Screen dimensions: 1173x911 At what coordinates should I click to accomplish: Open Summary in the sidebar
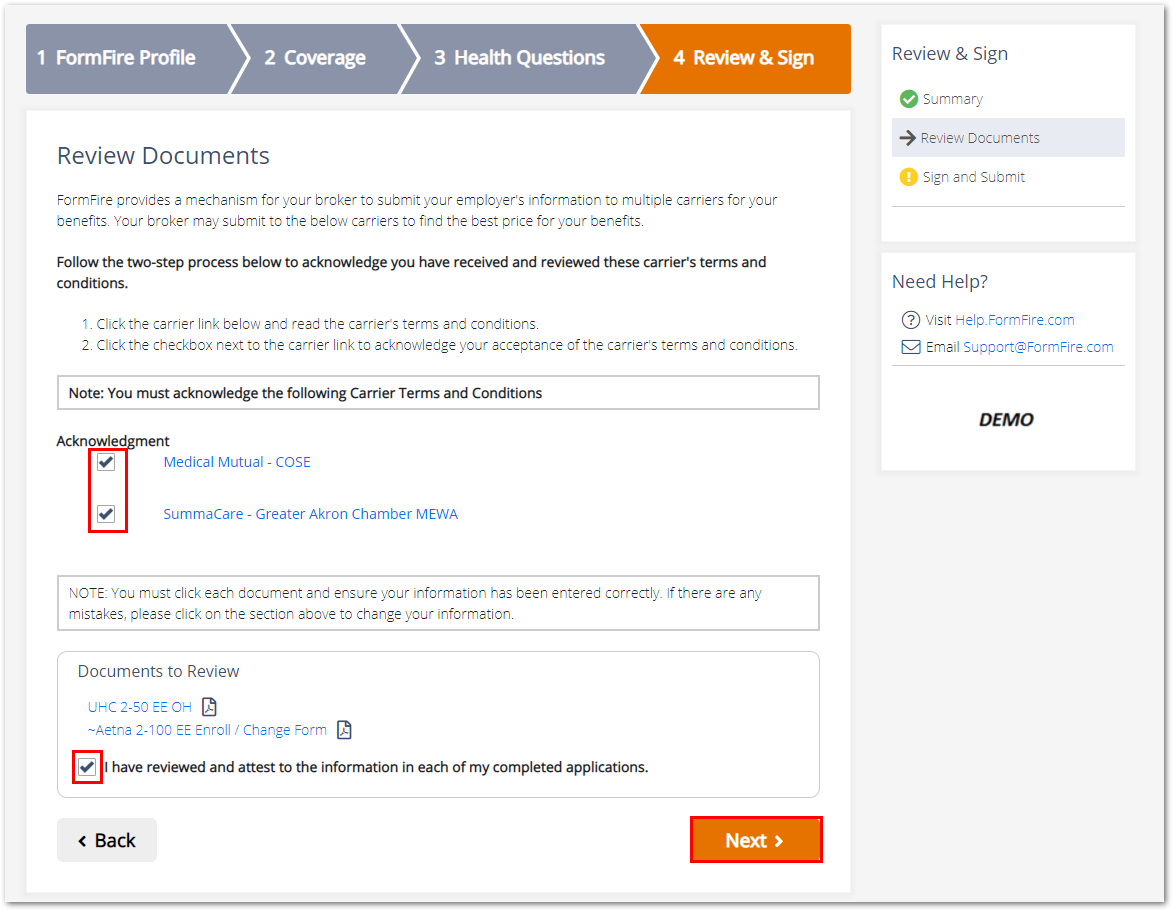952,99
